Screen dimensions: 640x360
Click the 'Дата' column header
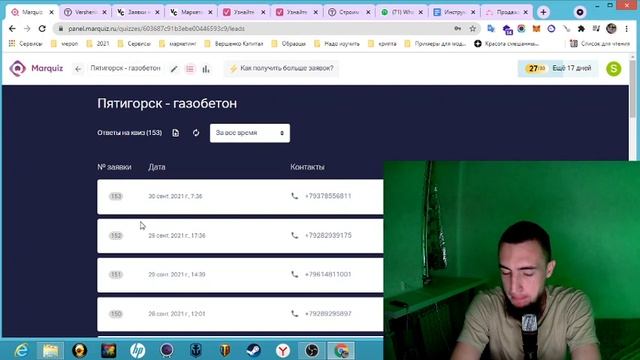[x=157, y=167]
